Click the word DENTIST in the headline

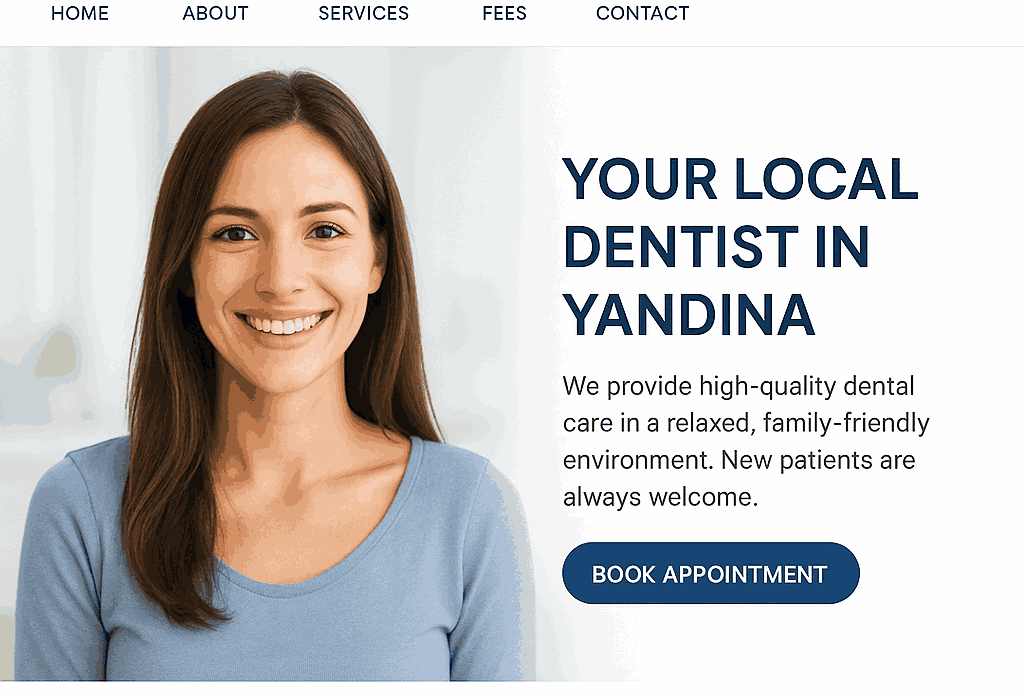pyautogui.click(x=681, y=246)
